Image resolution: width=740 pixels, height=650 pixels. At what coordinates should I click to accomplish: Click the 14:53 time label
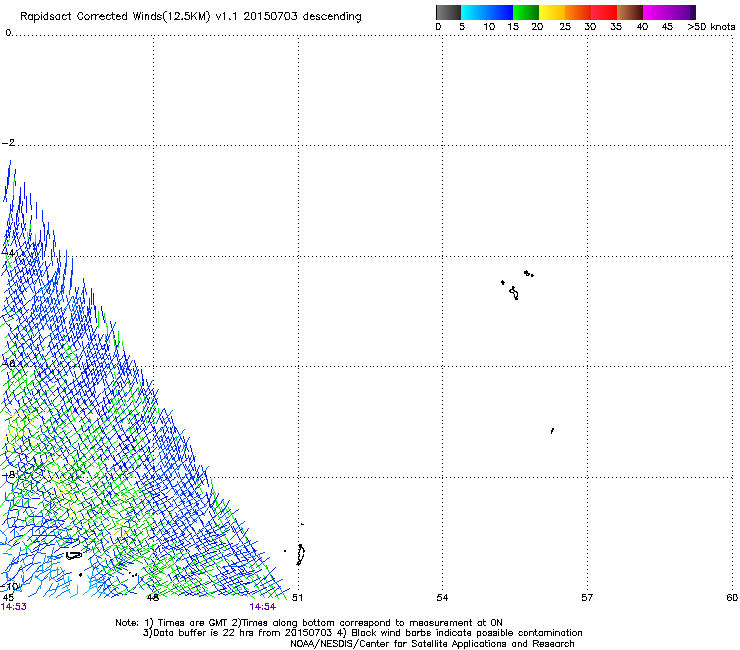pos(14,607)
